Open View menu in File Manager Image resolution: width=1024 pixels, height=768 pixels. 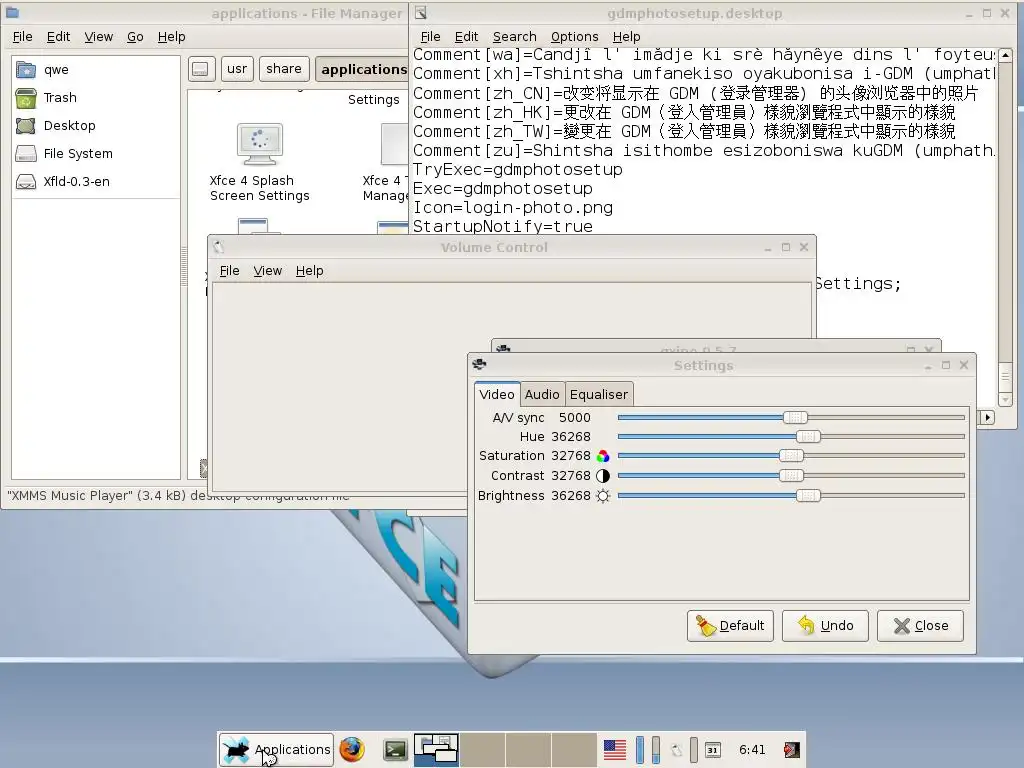point(99,37)
